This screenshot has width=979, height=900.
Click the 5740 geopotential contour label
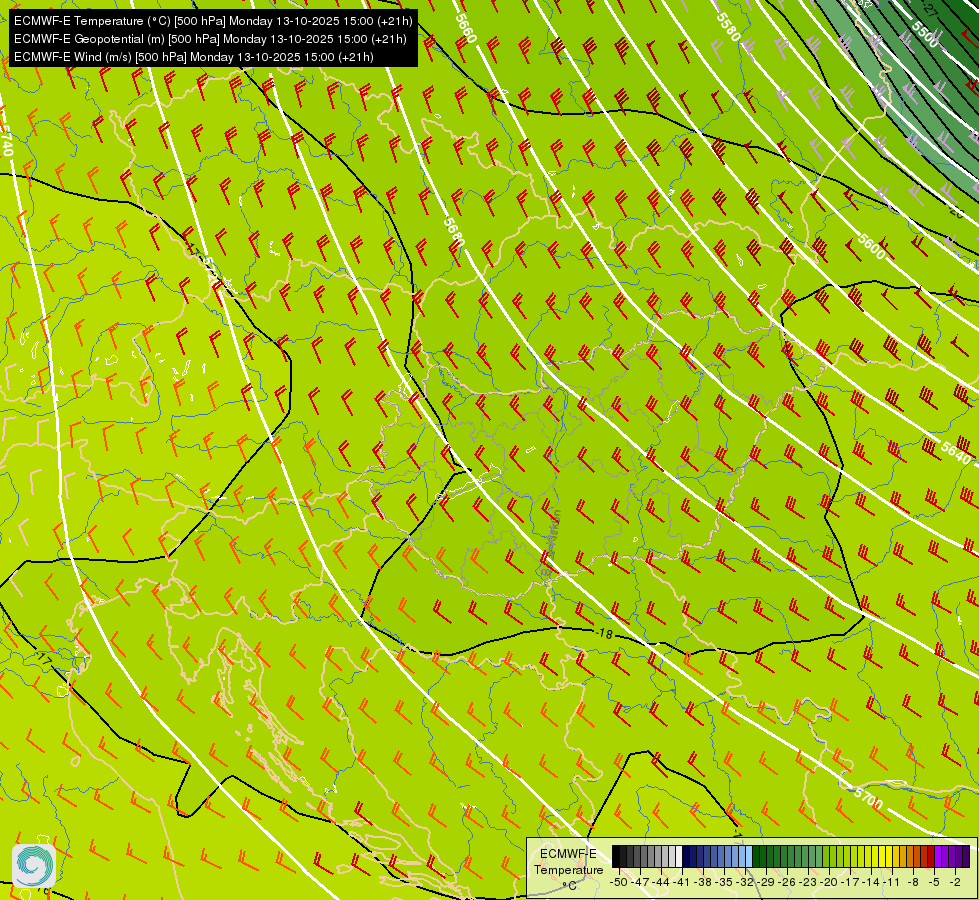6,141
